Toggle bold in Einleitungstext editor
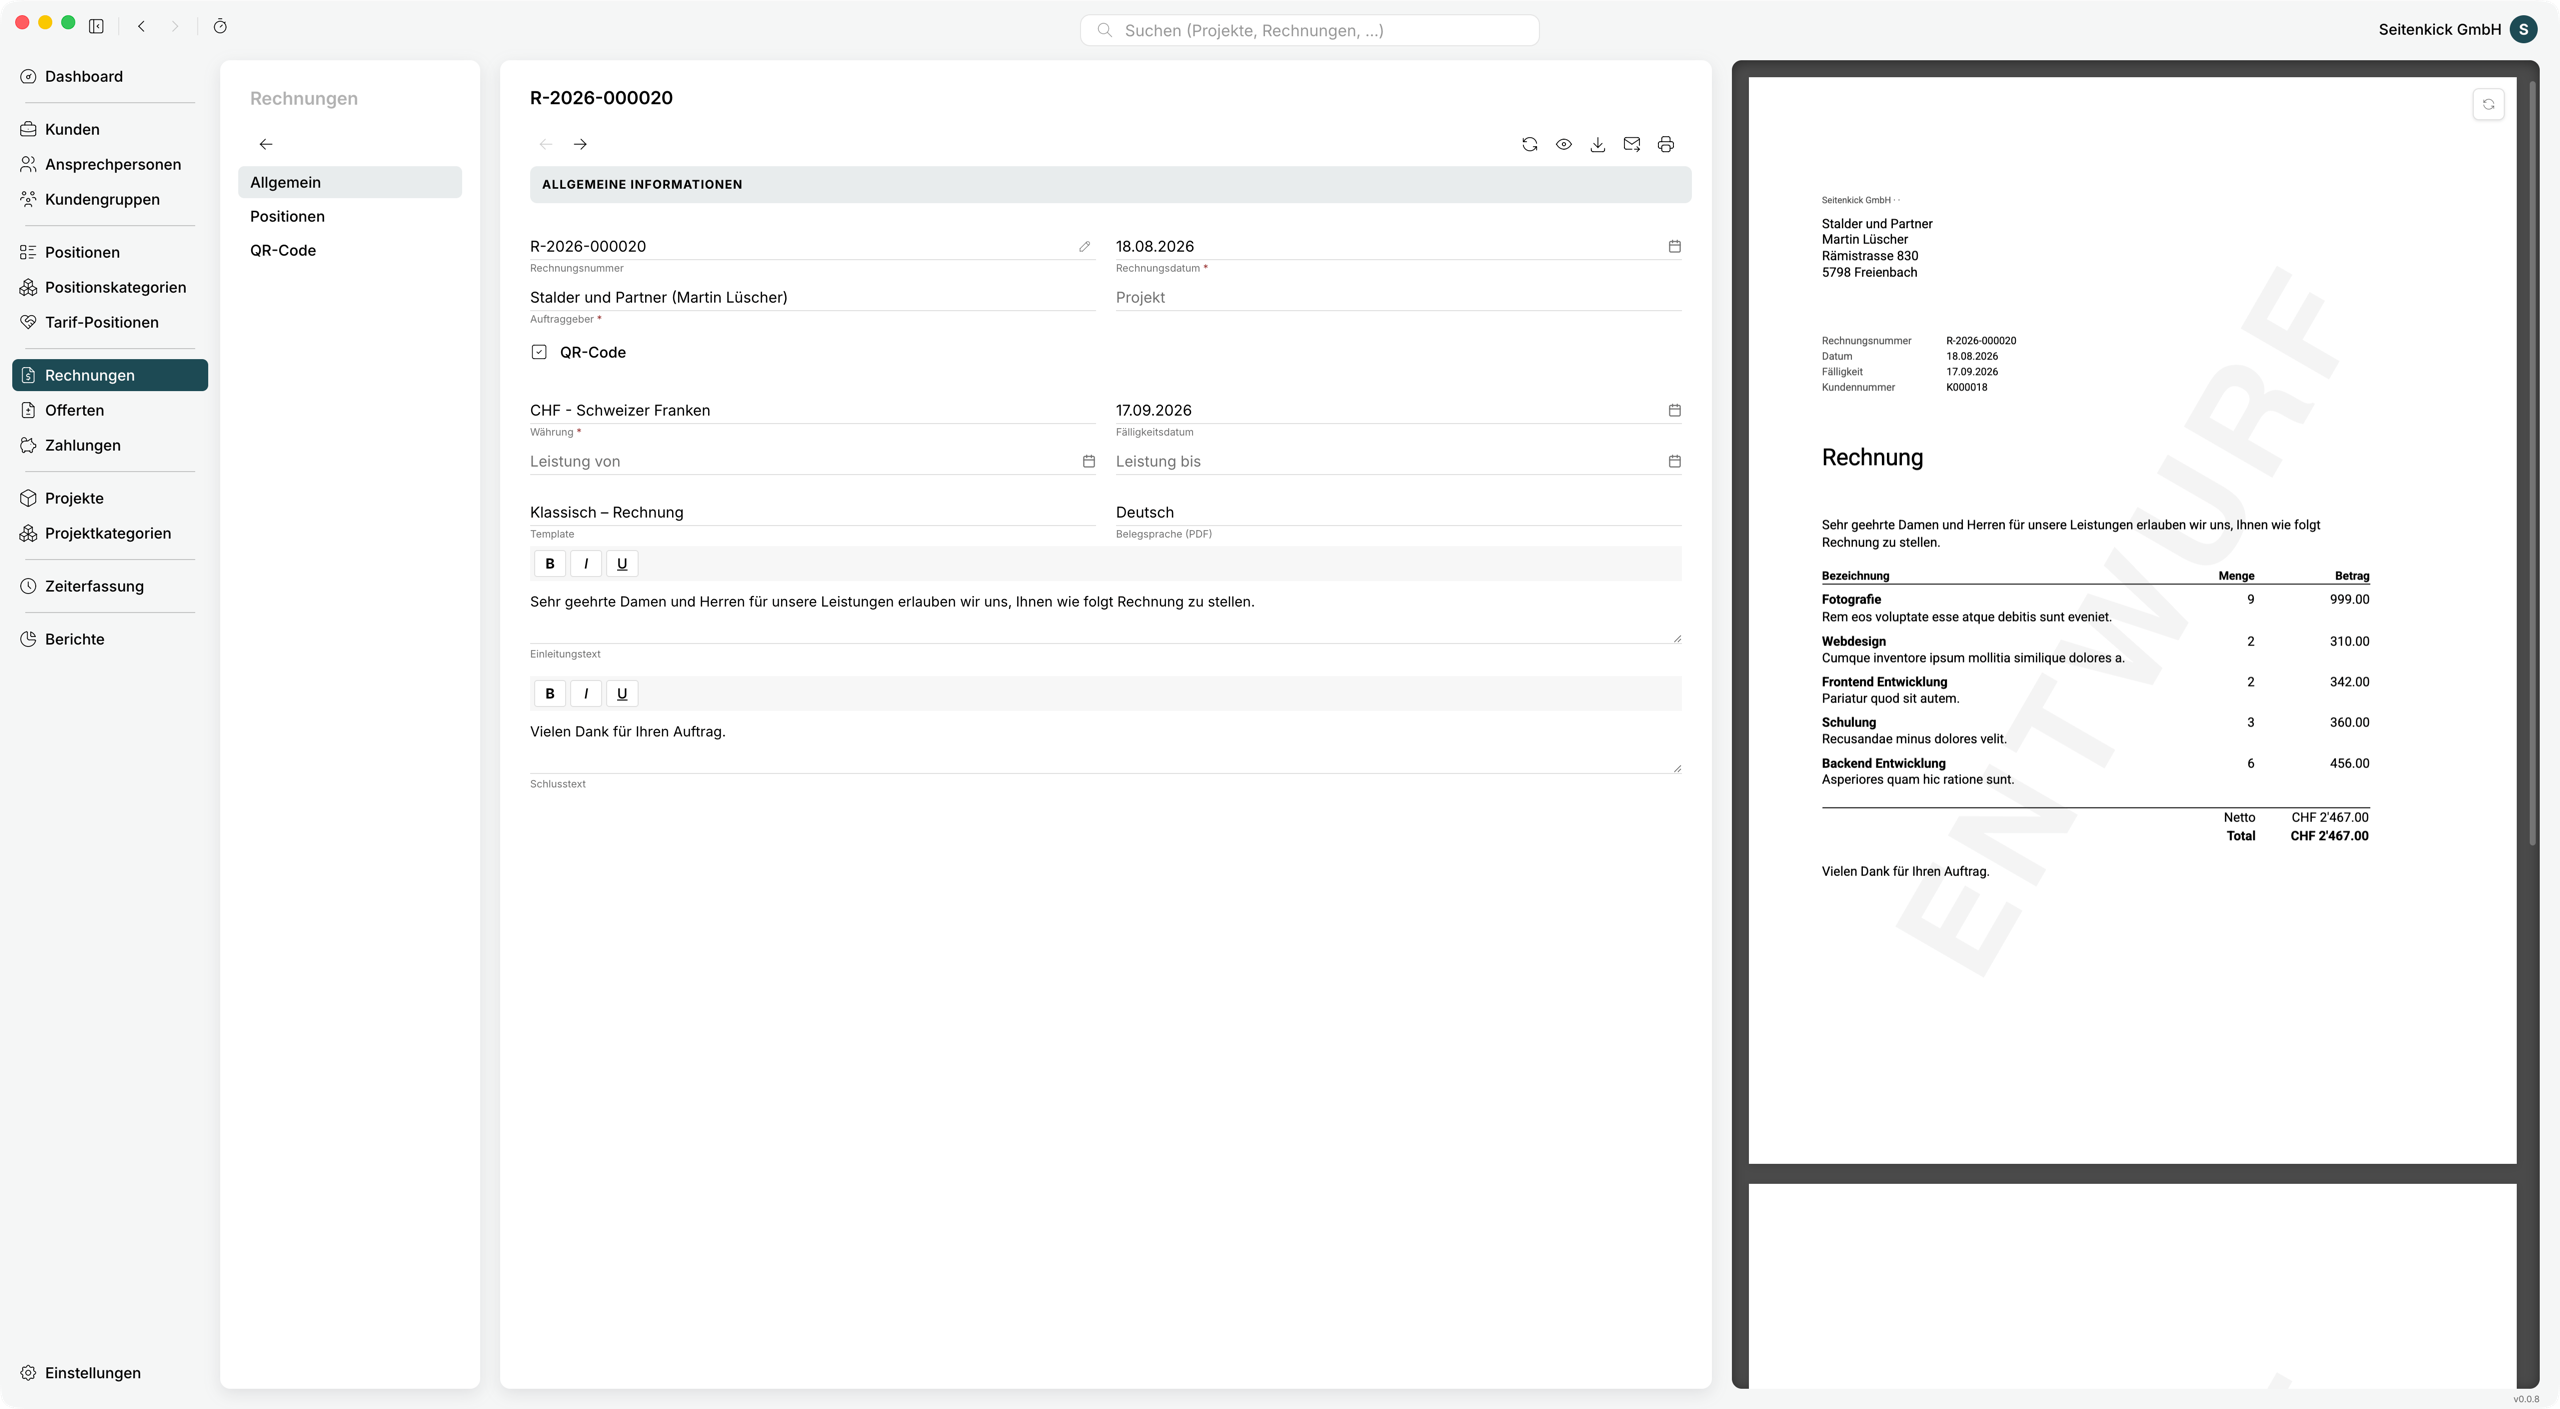This screenshot has width=2560, height=1409. tap(549, 564)
